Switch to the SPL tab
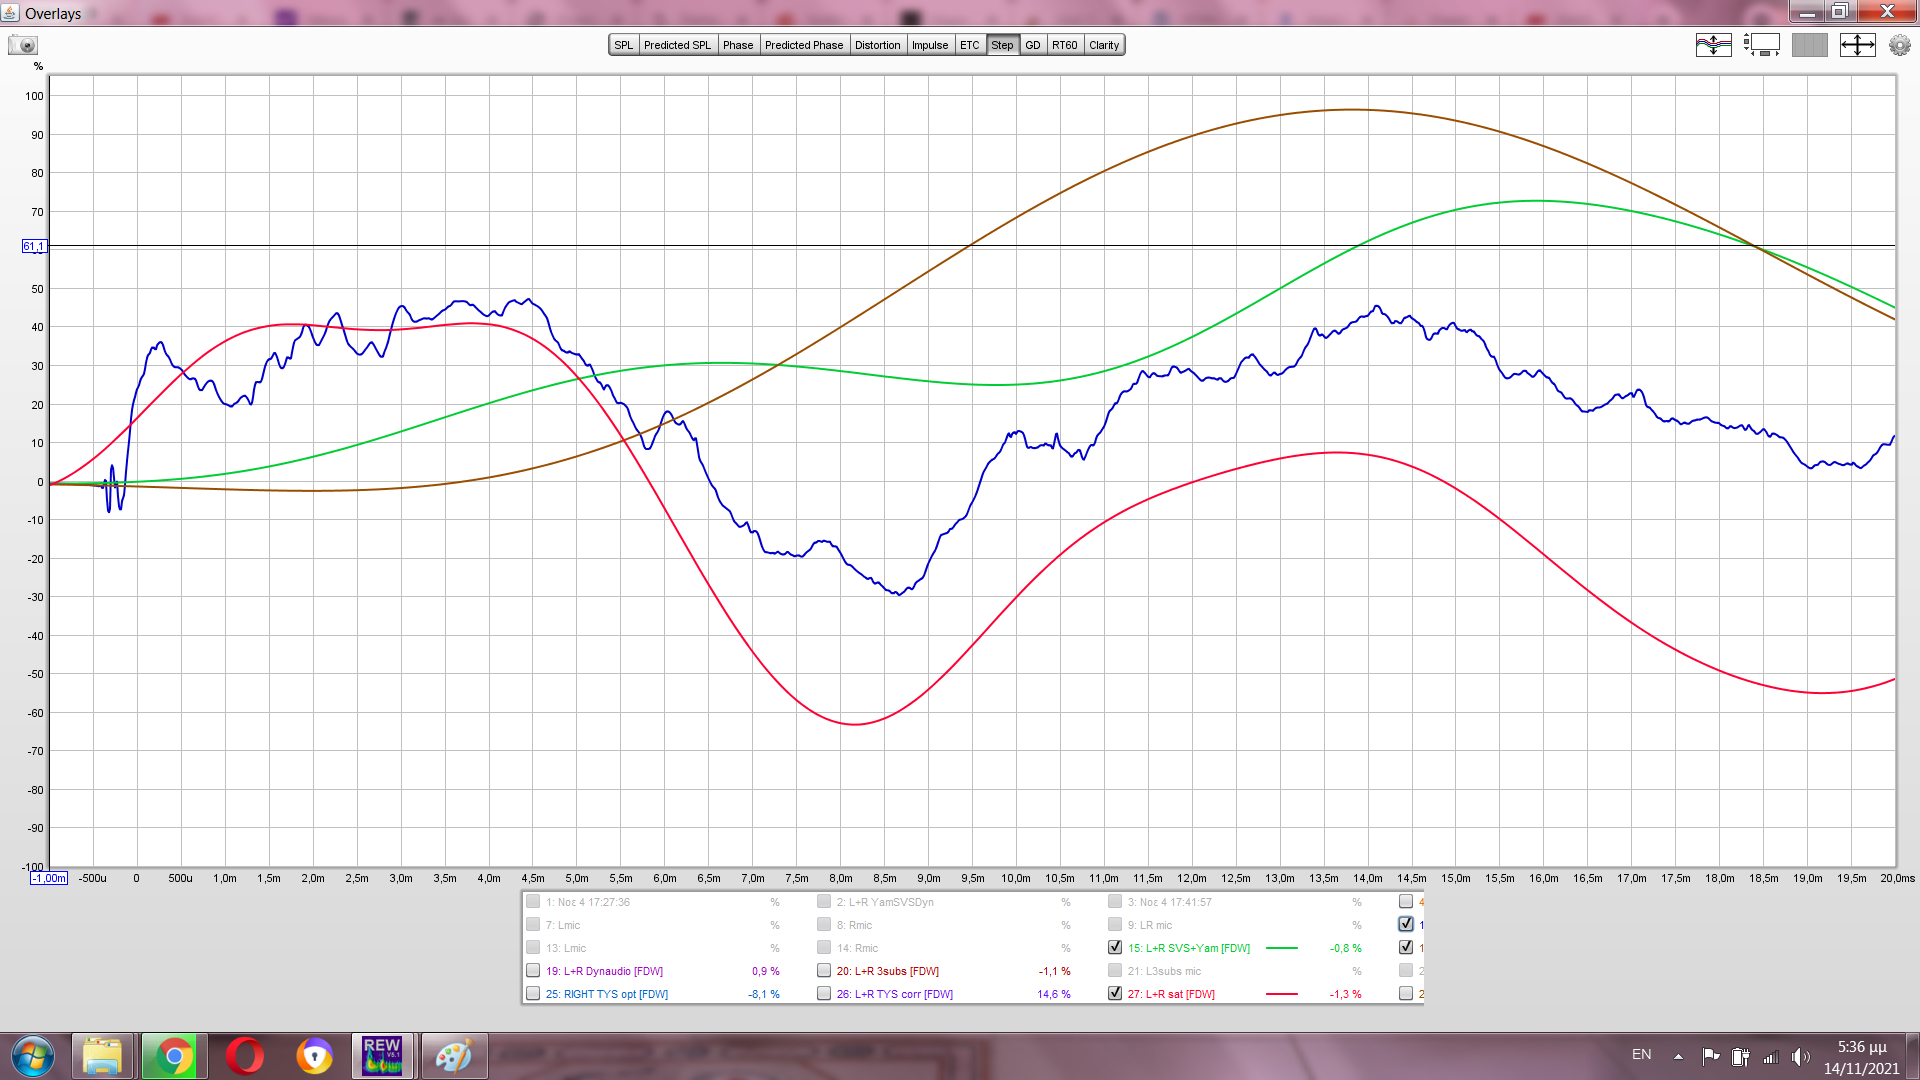 pyautogui.click(x=623, y=45)
